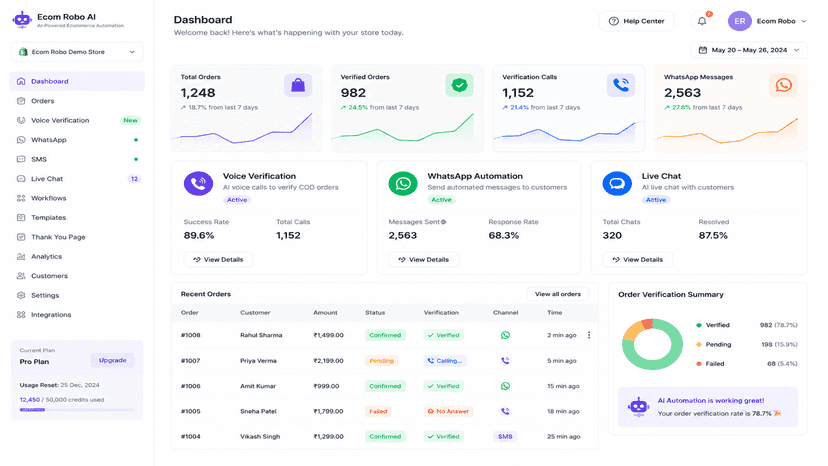Click the Help Center button
This screenshot has height=466, width=828.
click(636, 21)
